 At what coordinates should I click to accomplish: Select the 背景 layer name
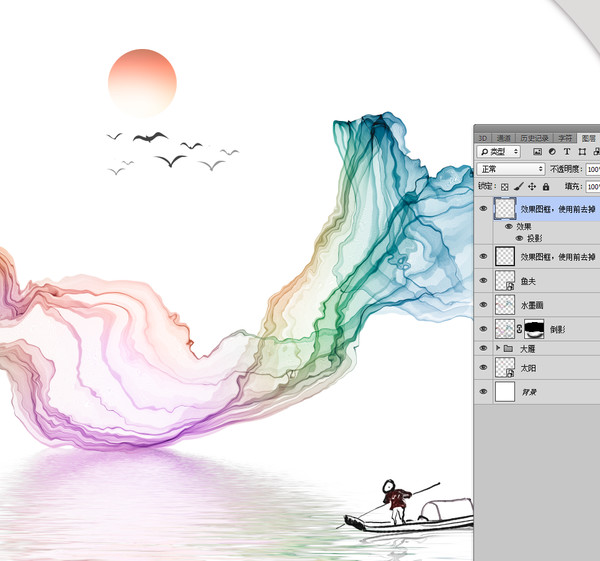click(529, 392)
